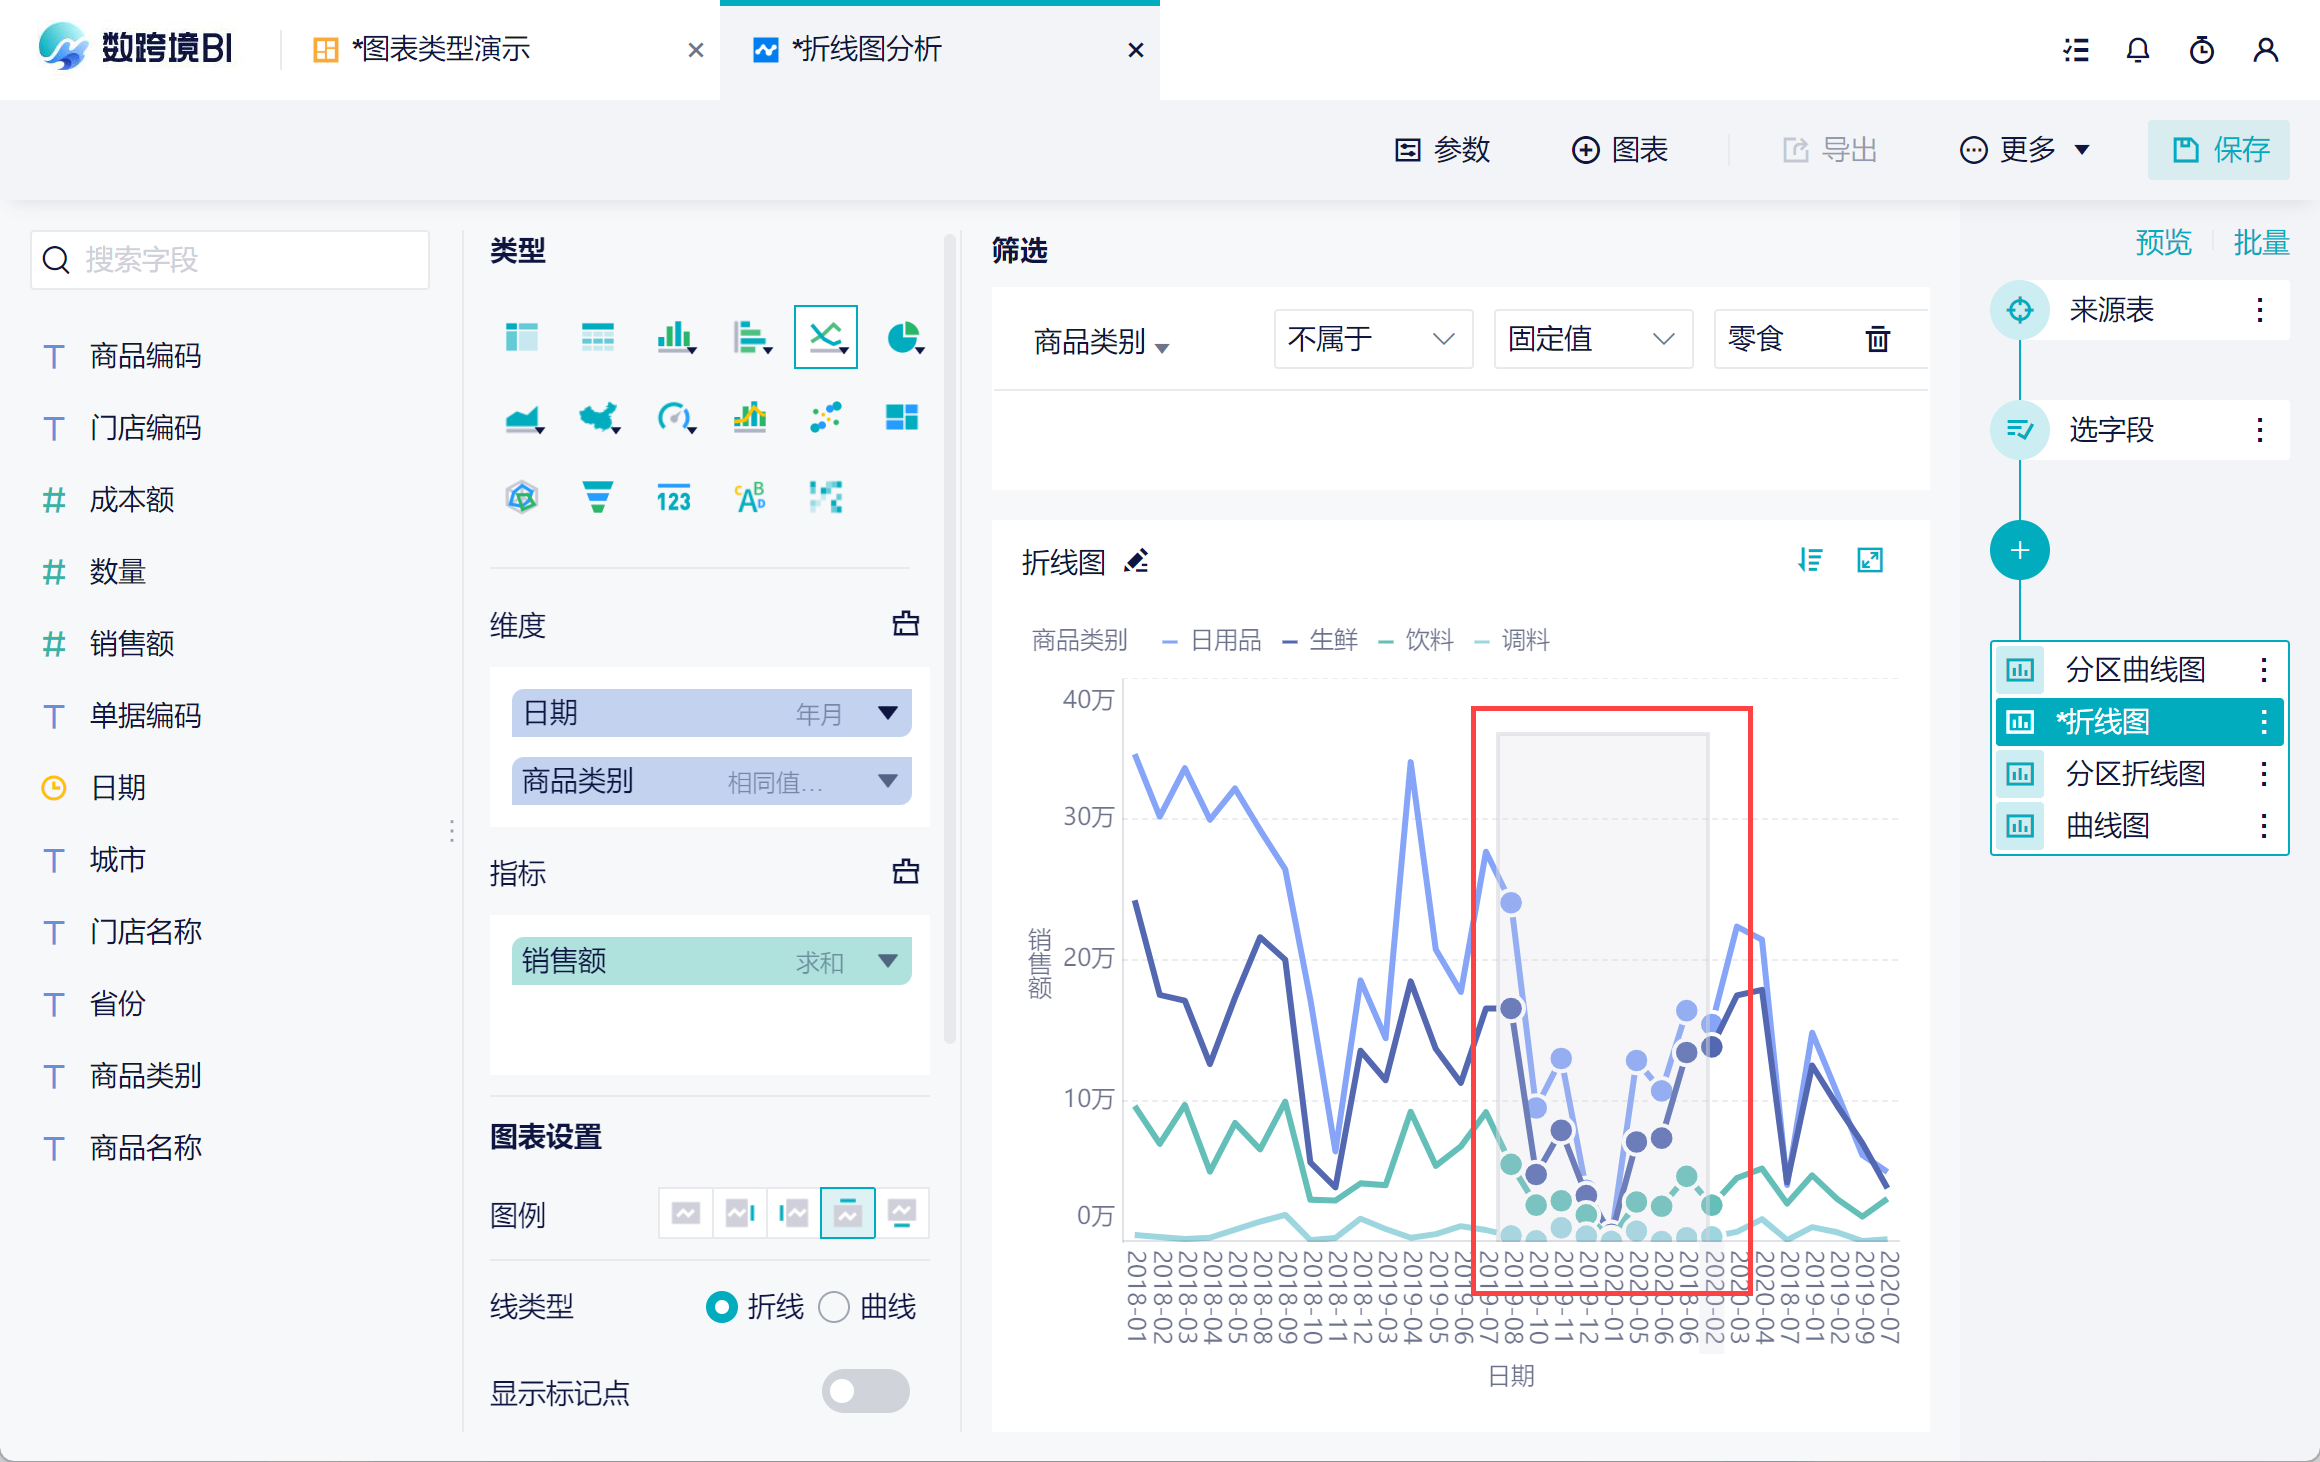Viewport: 2320px width, 1462px height.
Task: Click the chart sort icon
Action: (x=1810, y=560)
